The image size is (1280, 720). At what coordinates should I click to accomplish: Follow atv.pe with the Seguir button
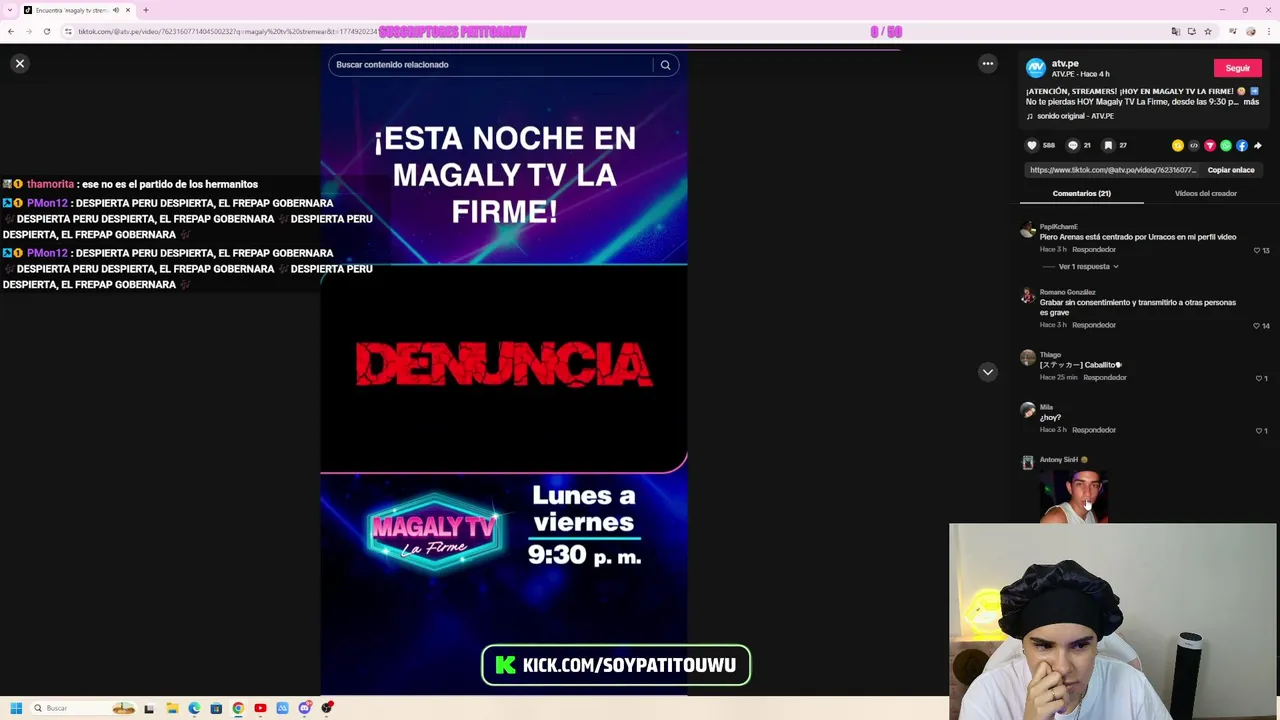(1237, 68)
